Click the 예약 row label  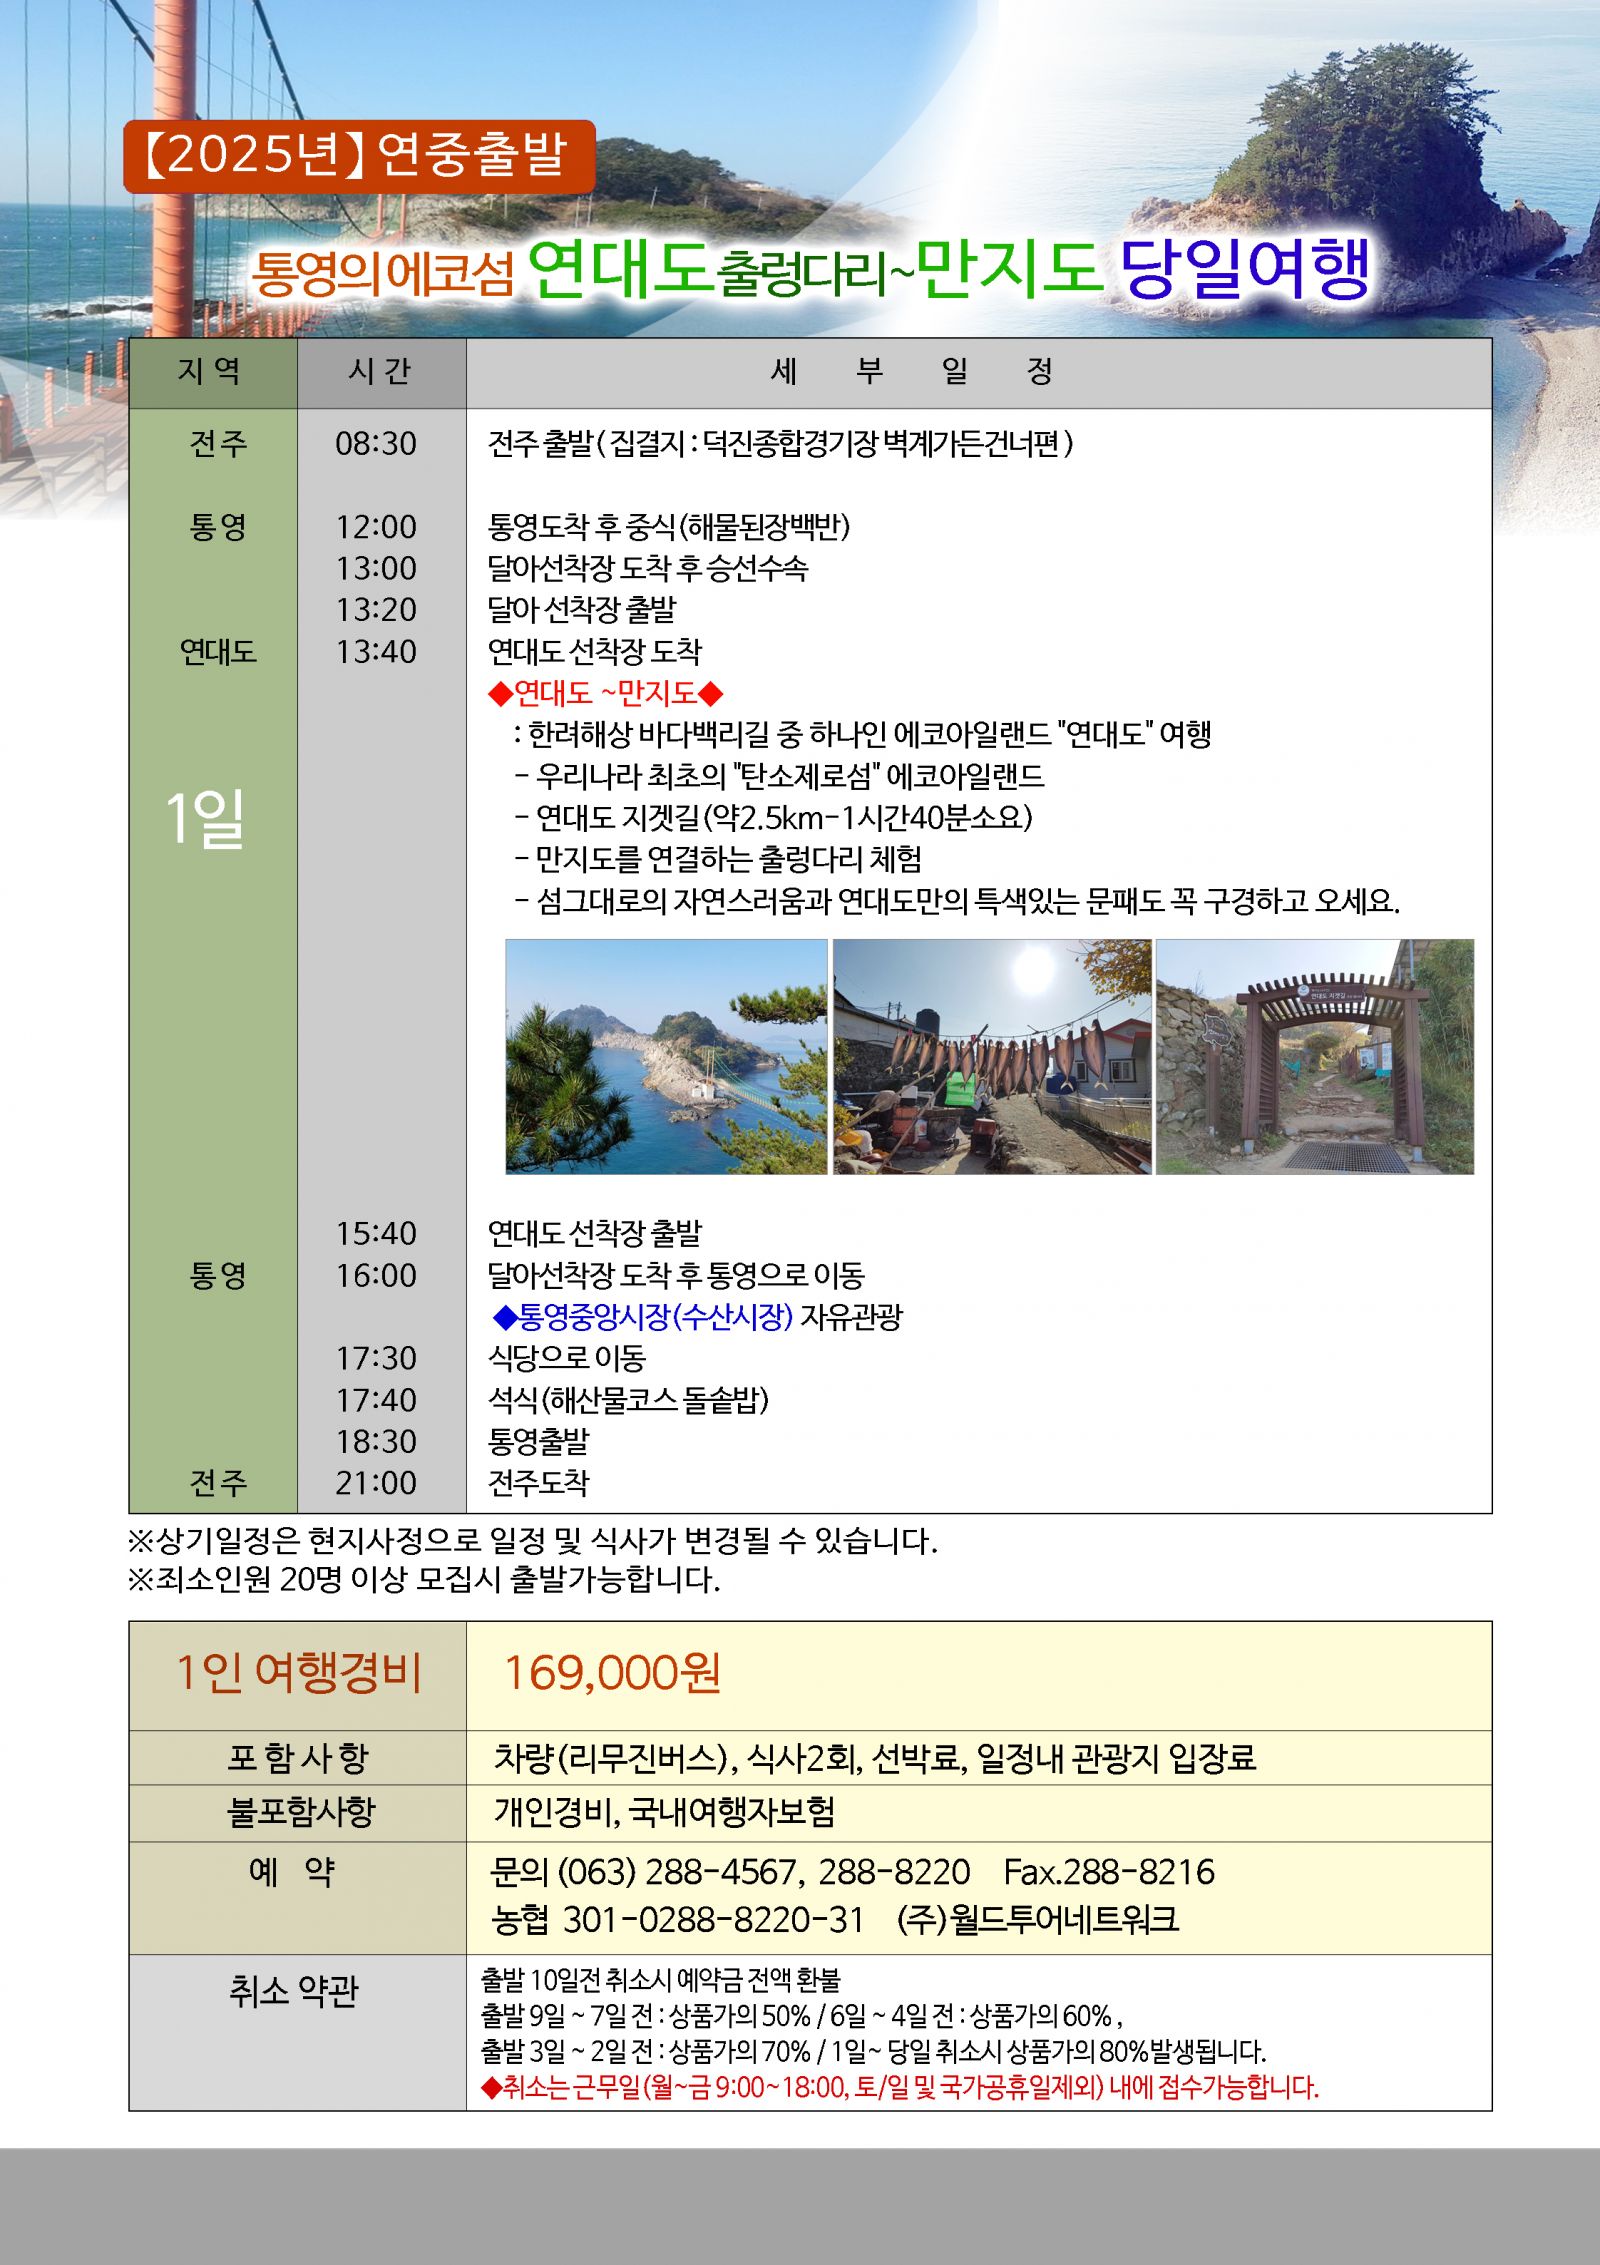click(291, 1871)
